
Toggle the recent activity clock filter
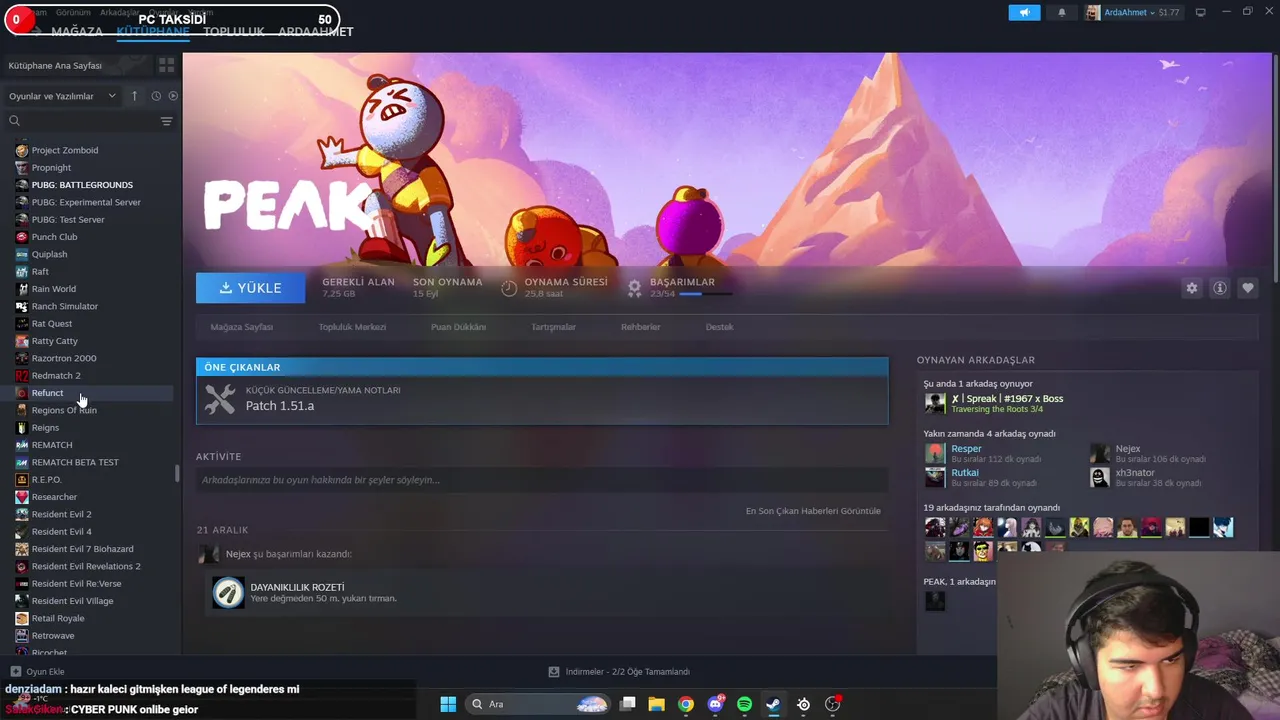[156, 96]
